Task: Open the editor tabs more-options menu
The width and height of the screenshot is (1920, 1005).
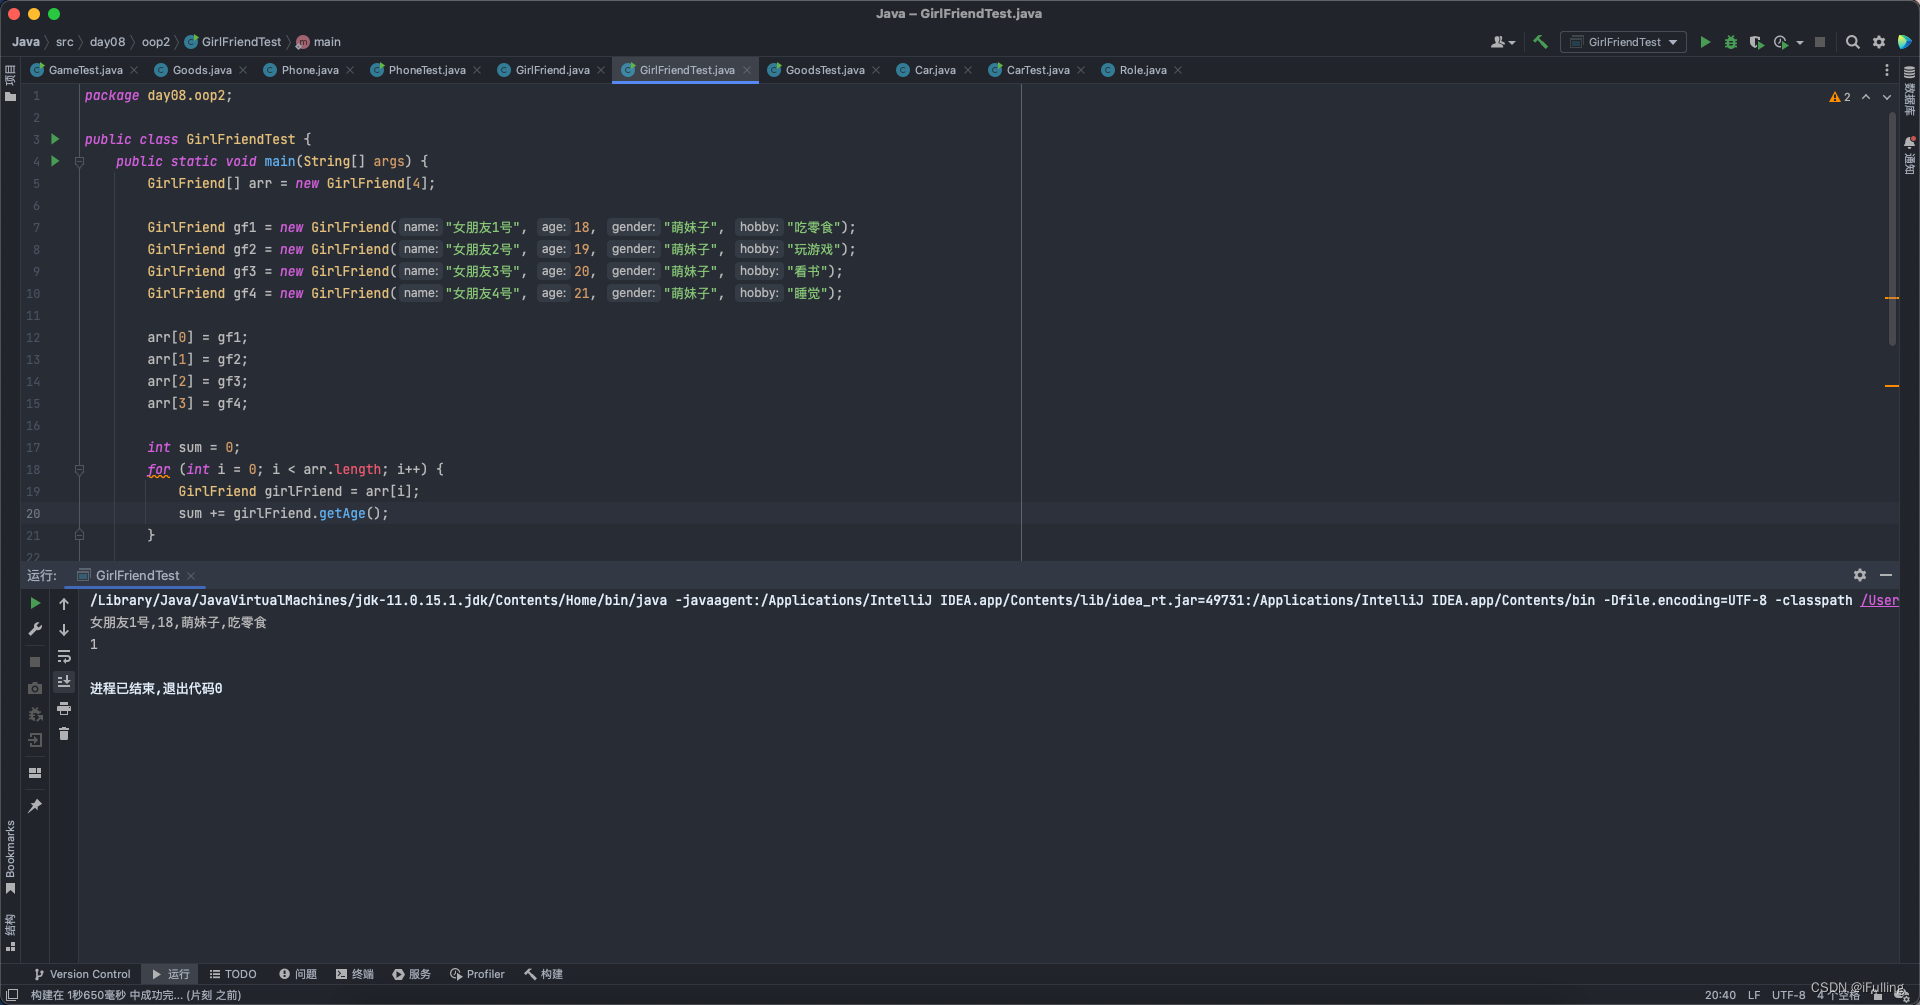Action: click(1887, 70)
